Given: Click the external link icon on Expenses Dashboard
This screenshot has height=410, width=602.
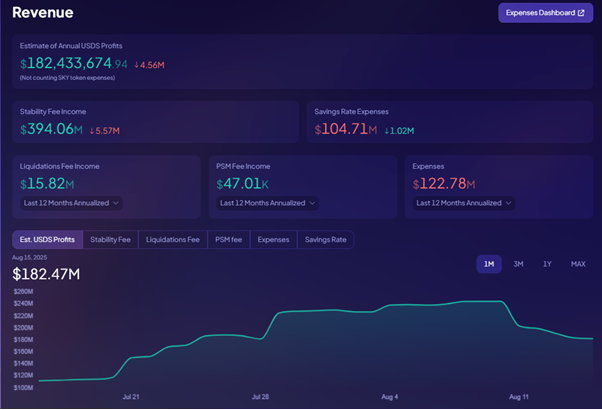Looking at the screenshot, I should coord(581,13).
